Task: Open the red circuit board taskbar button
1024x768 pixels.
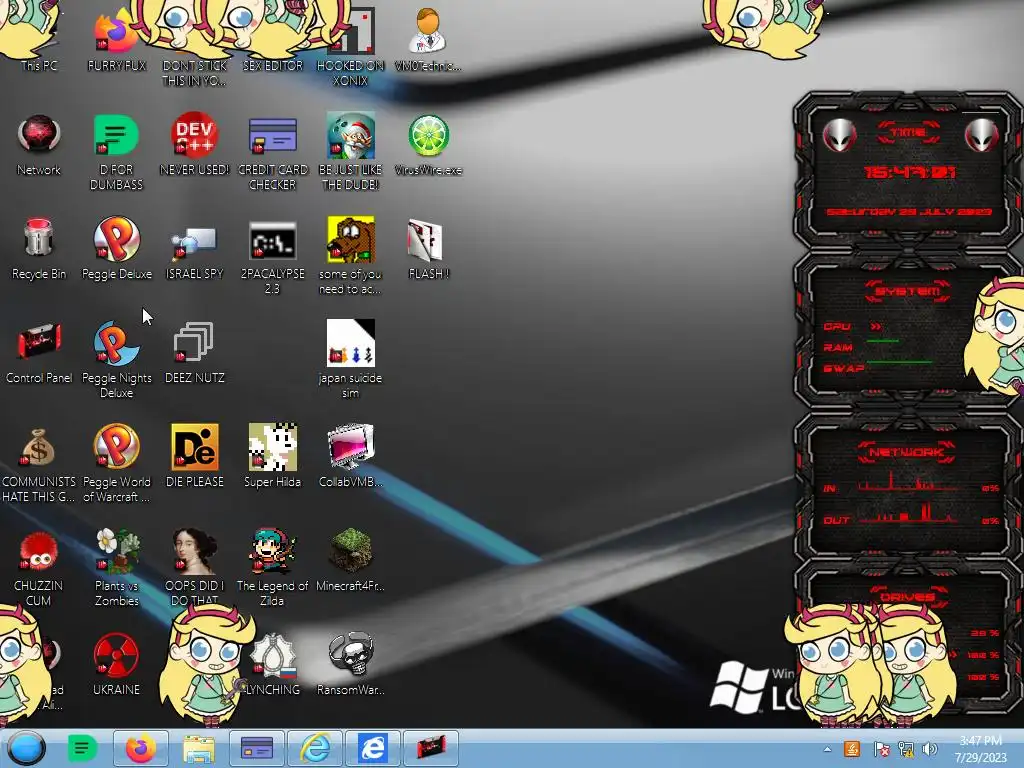Action: pyautogui.click(x=430, y=748)
